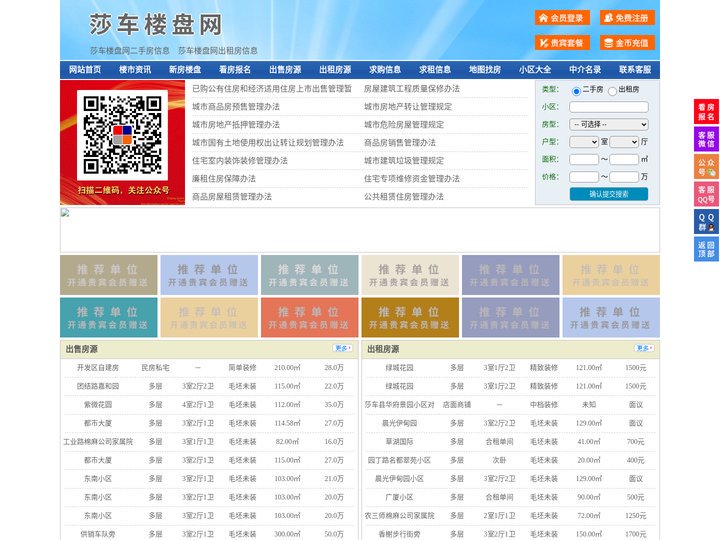Open the 求购信息 navigation item
This screenshot has width=720, height=540.
pos(385,70)
